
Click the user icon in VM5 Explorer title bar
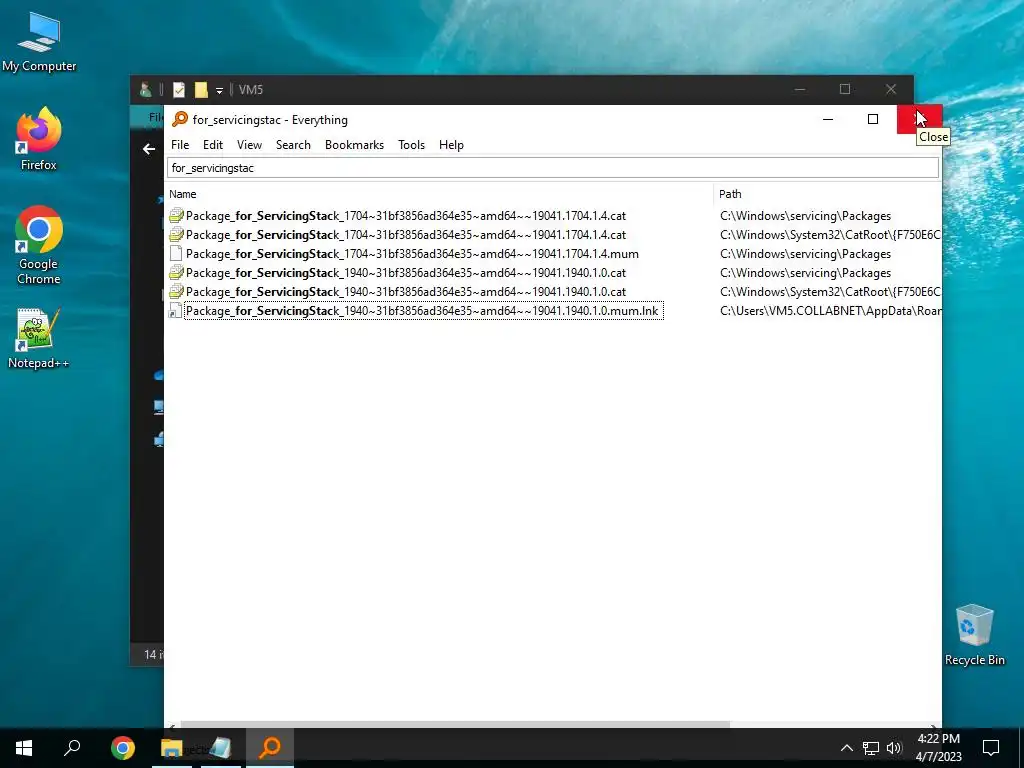[x=146, y=89]
